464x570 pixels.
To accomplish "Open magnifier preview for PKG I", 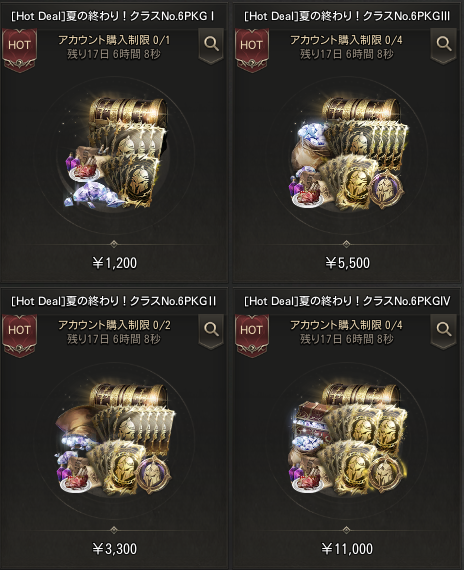I will click(211, 45).
